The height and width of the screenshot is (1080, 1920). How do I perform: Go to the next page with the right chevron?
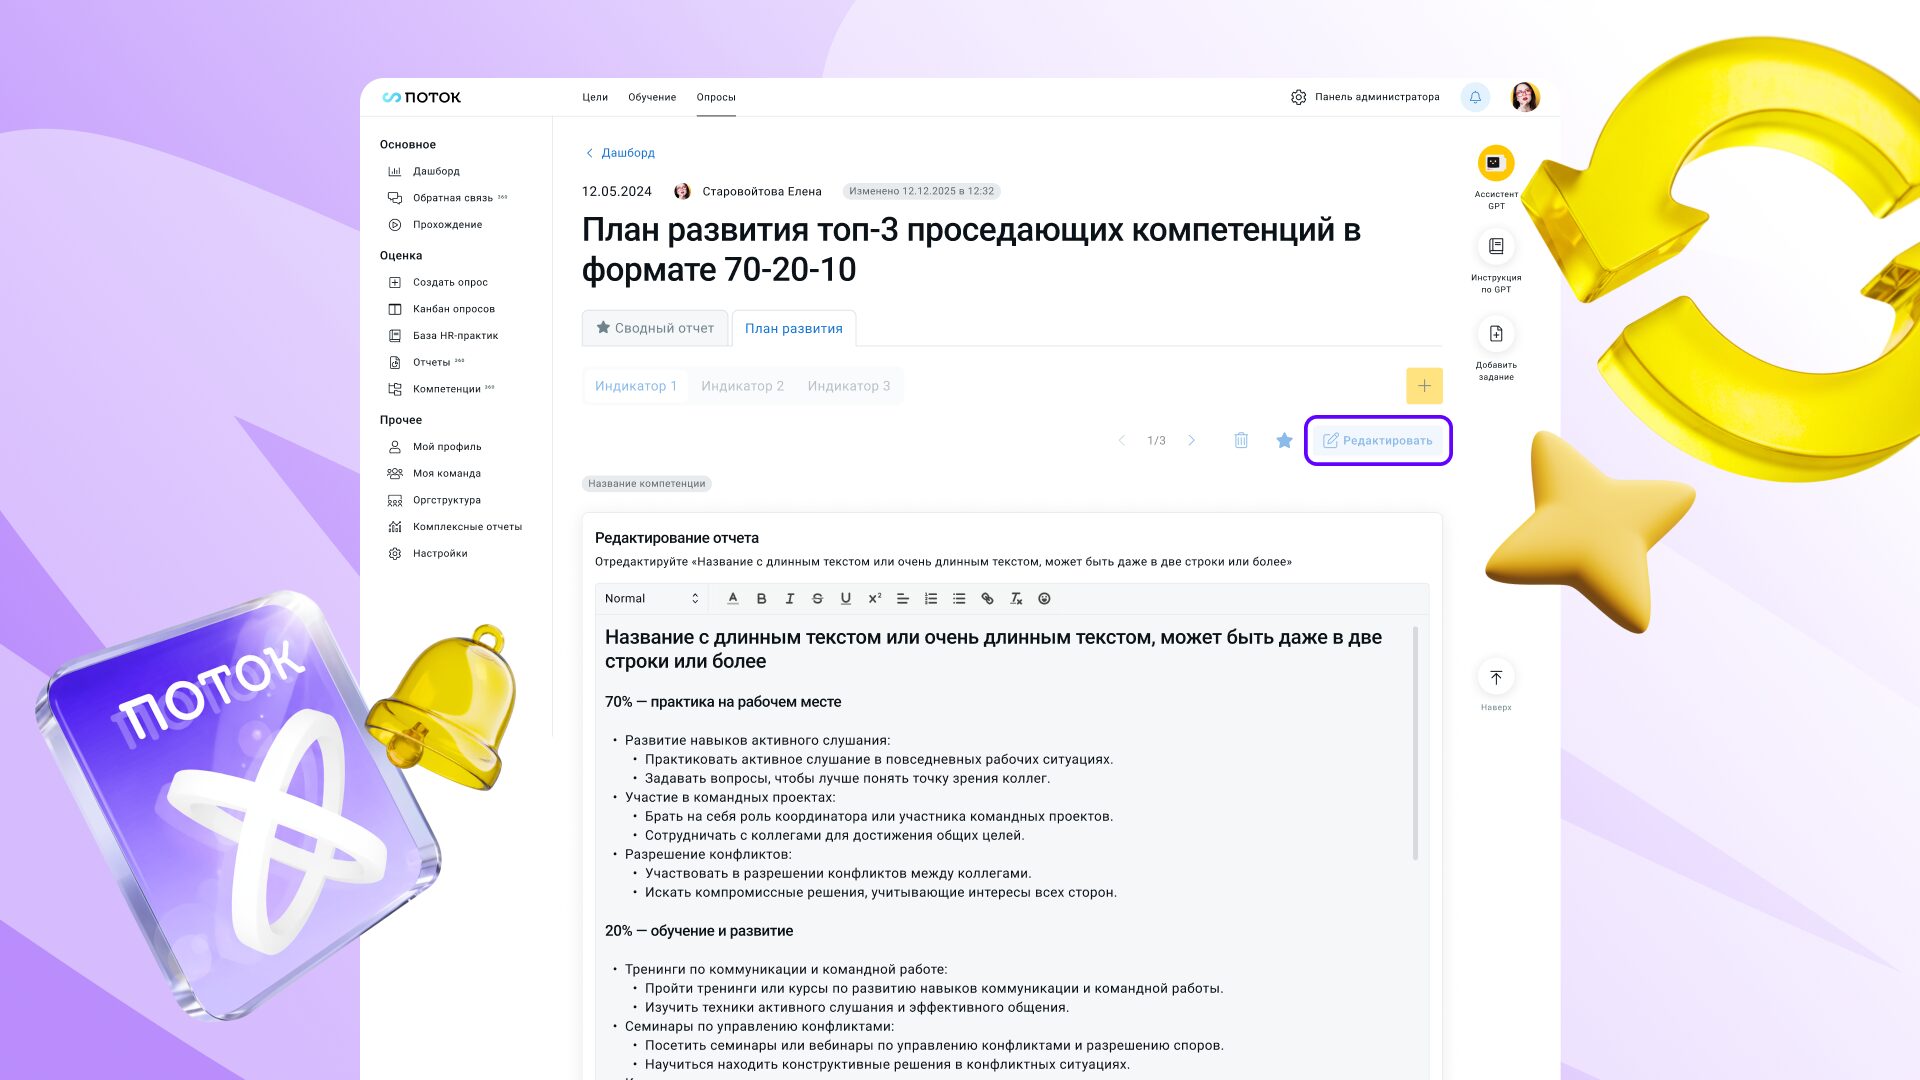1192,440
